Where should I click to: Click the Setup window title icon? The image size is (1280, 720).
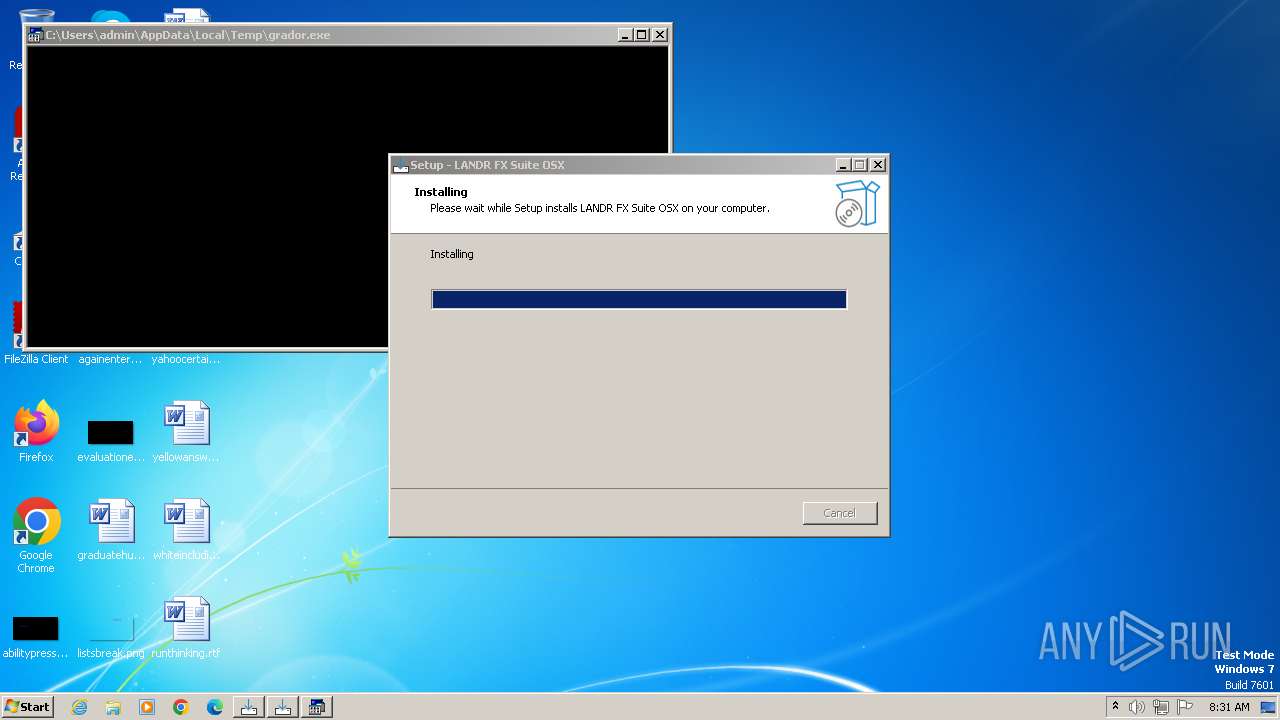coord(401,165)
